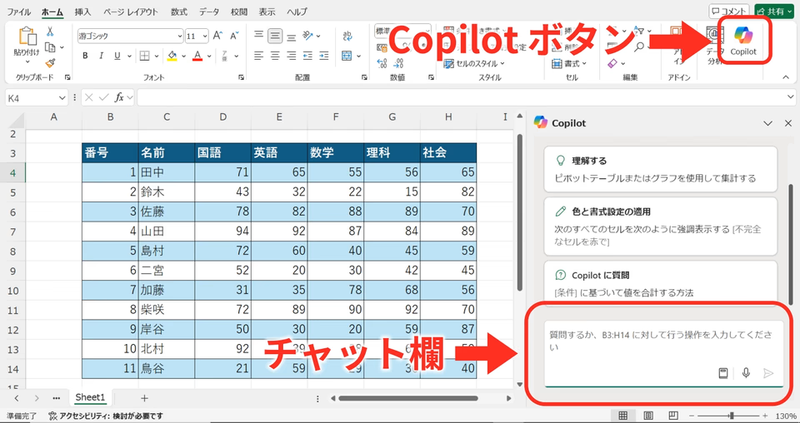Open the 貼り付け paste options arrow
This screenshot has height=423, width=800.
click(27, 62)
